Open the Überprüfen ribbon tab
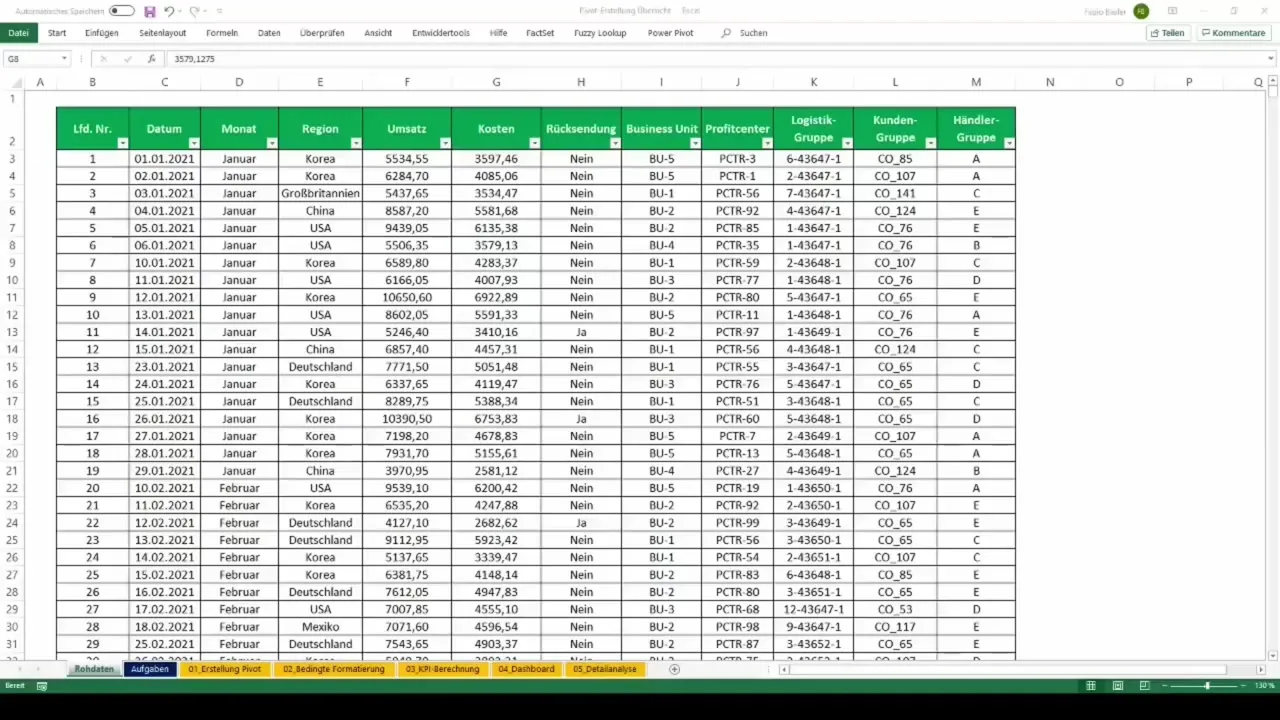The height and width of the screenshot is (720, 1280). [x=322, y=33]
